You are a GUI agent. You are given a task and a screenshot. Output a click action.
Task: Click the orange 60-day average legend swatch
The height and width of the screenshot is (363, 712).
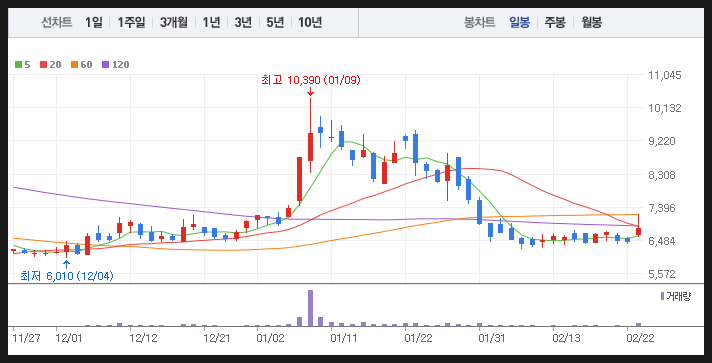tap(74, 65)
